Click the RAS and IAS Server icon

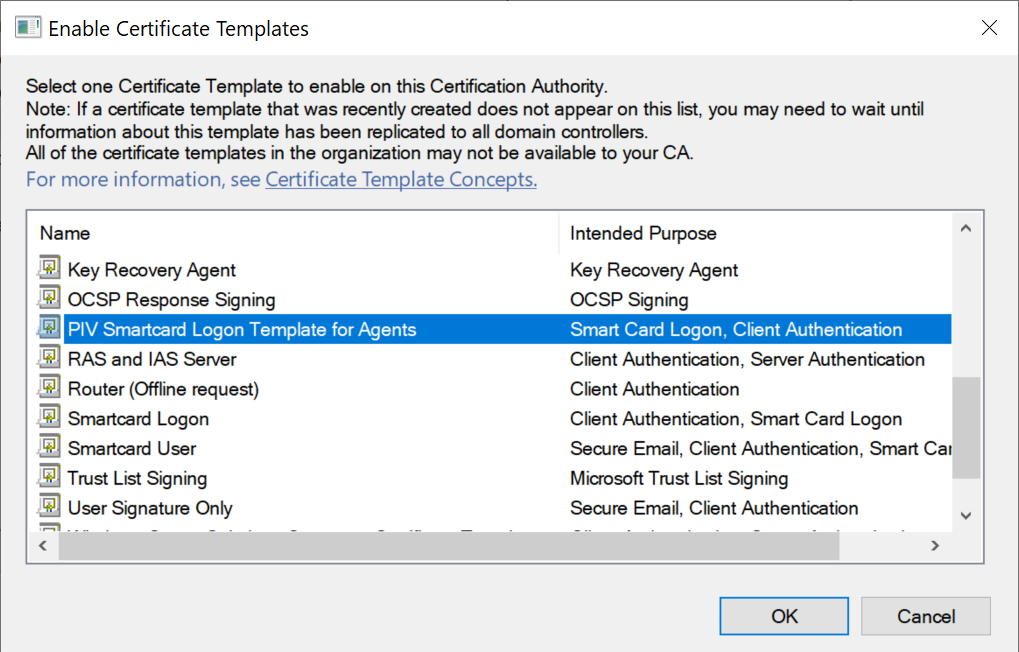pyautogui.click(x=49, y=358)
